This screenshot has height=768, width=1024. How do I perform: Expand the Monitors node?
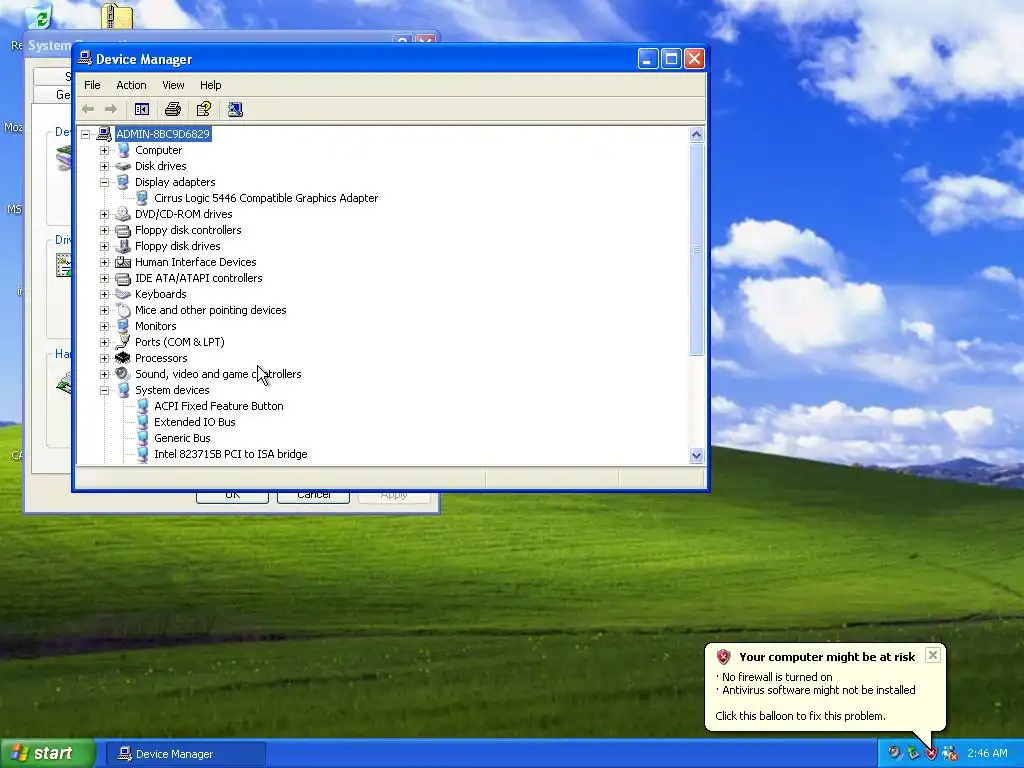point(104,326)
